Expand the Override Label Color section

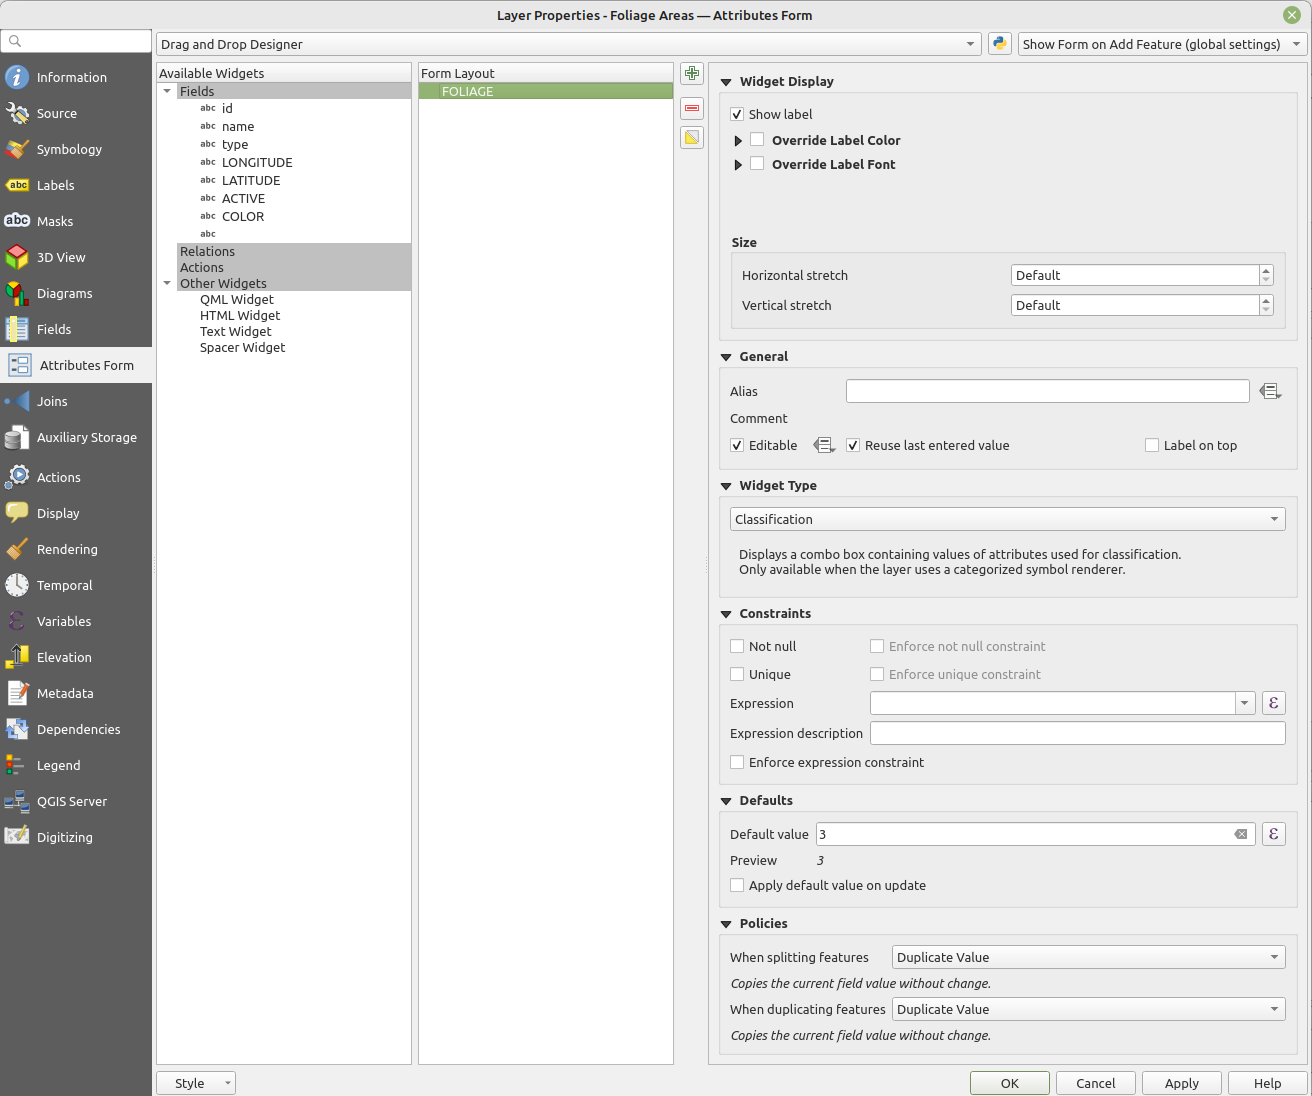pyautogui.click(x=738, y=141)
